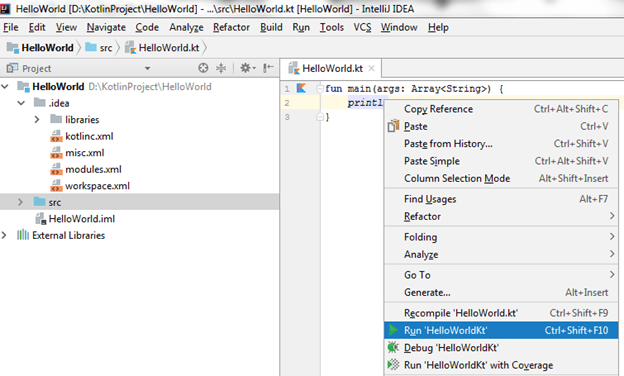This screenshot has width=624, height=376.
Task: Close the HelloWorld.kt editor tab
Action: click(x=371, y=68)
